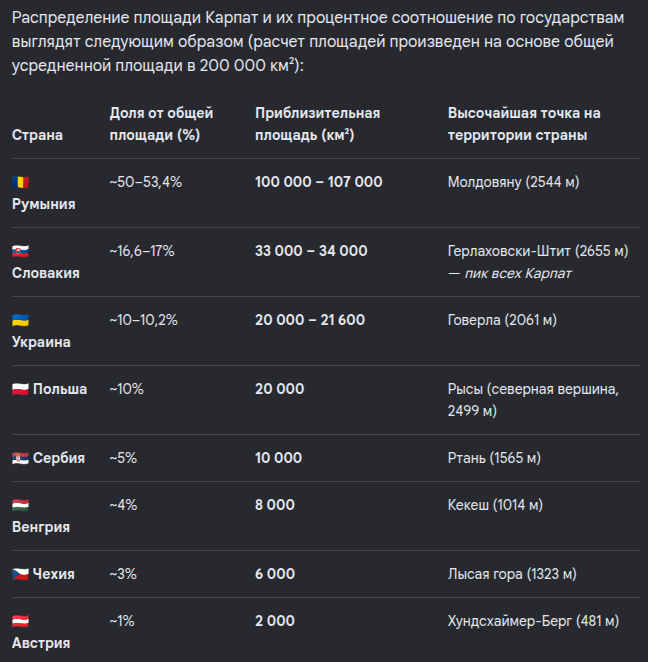Click the Poland flag icon
The width and height of the screenshot is (648, 662).
click(x=20, y=389)
